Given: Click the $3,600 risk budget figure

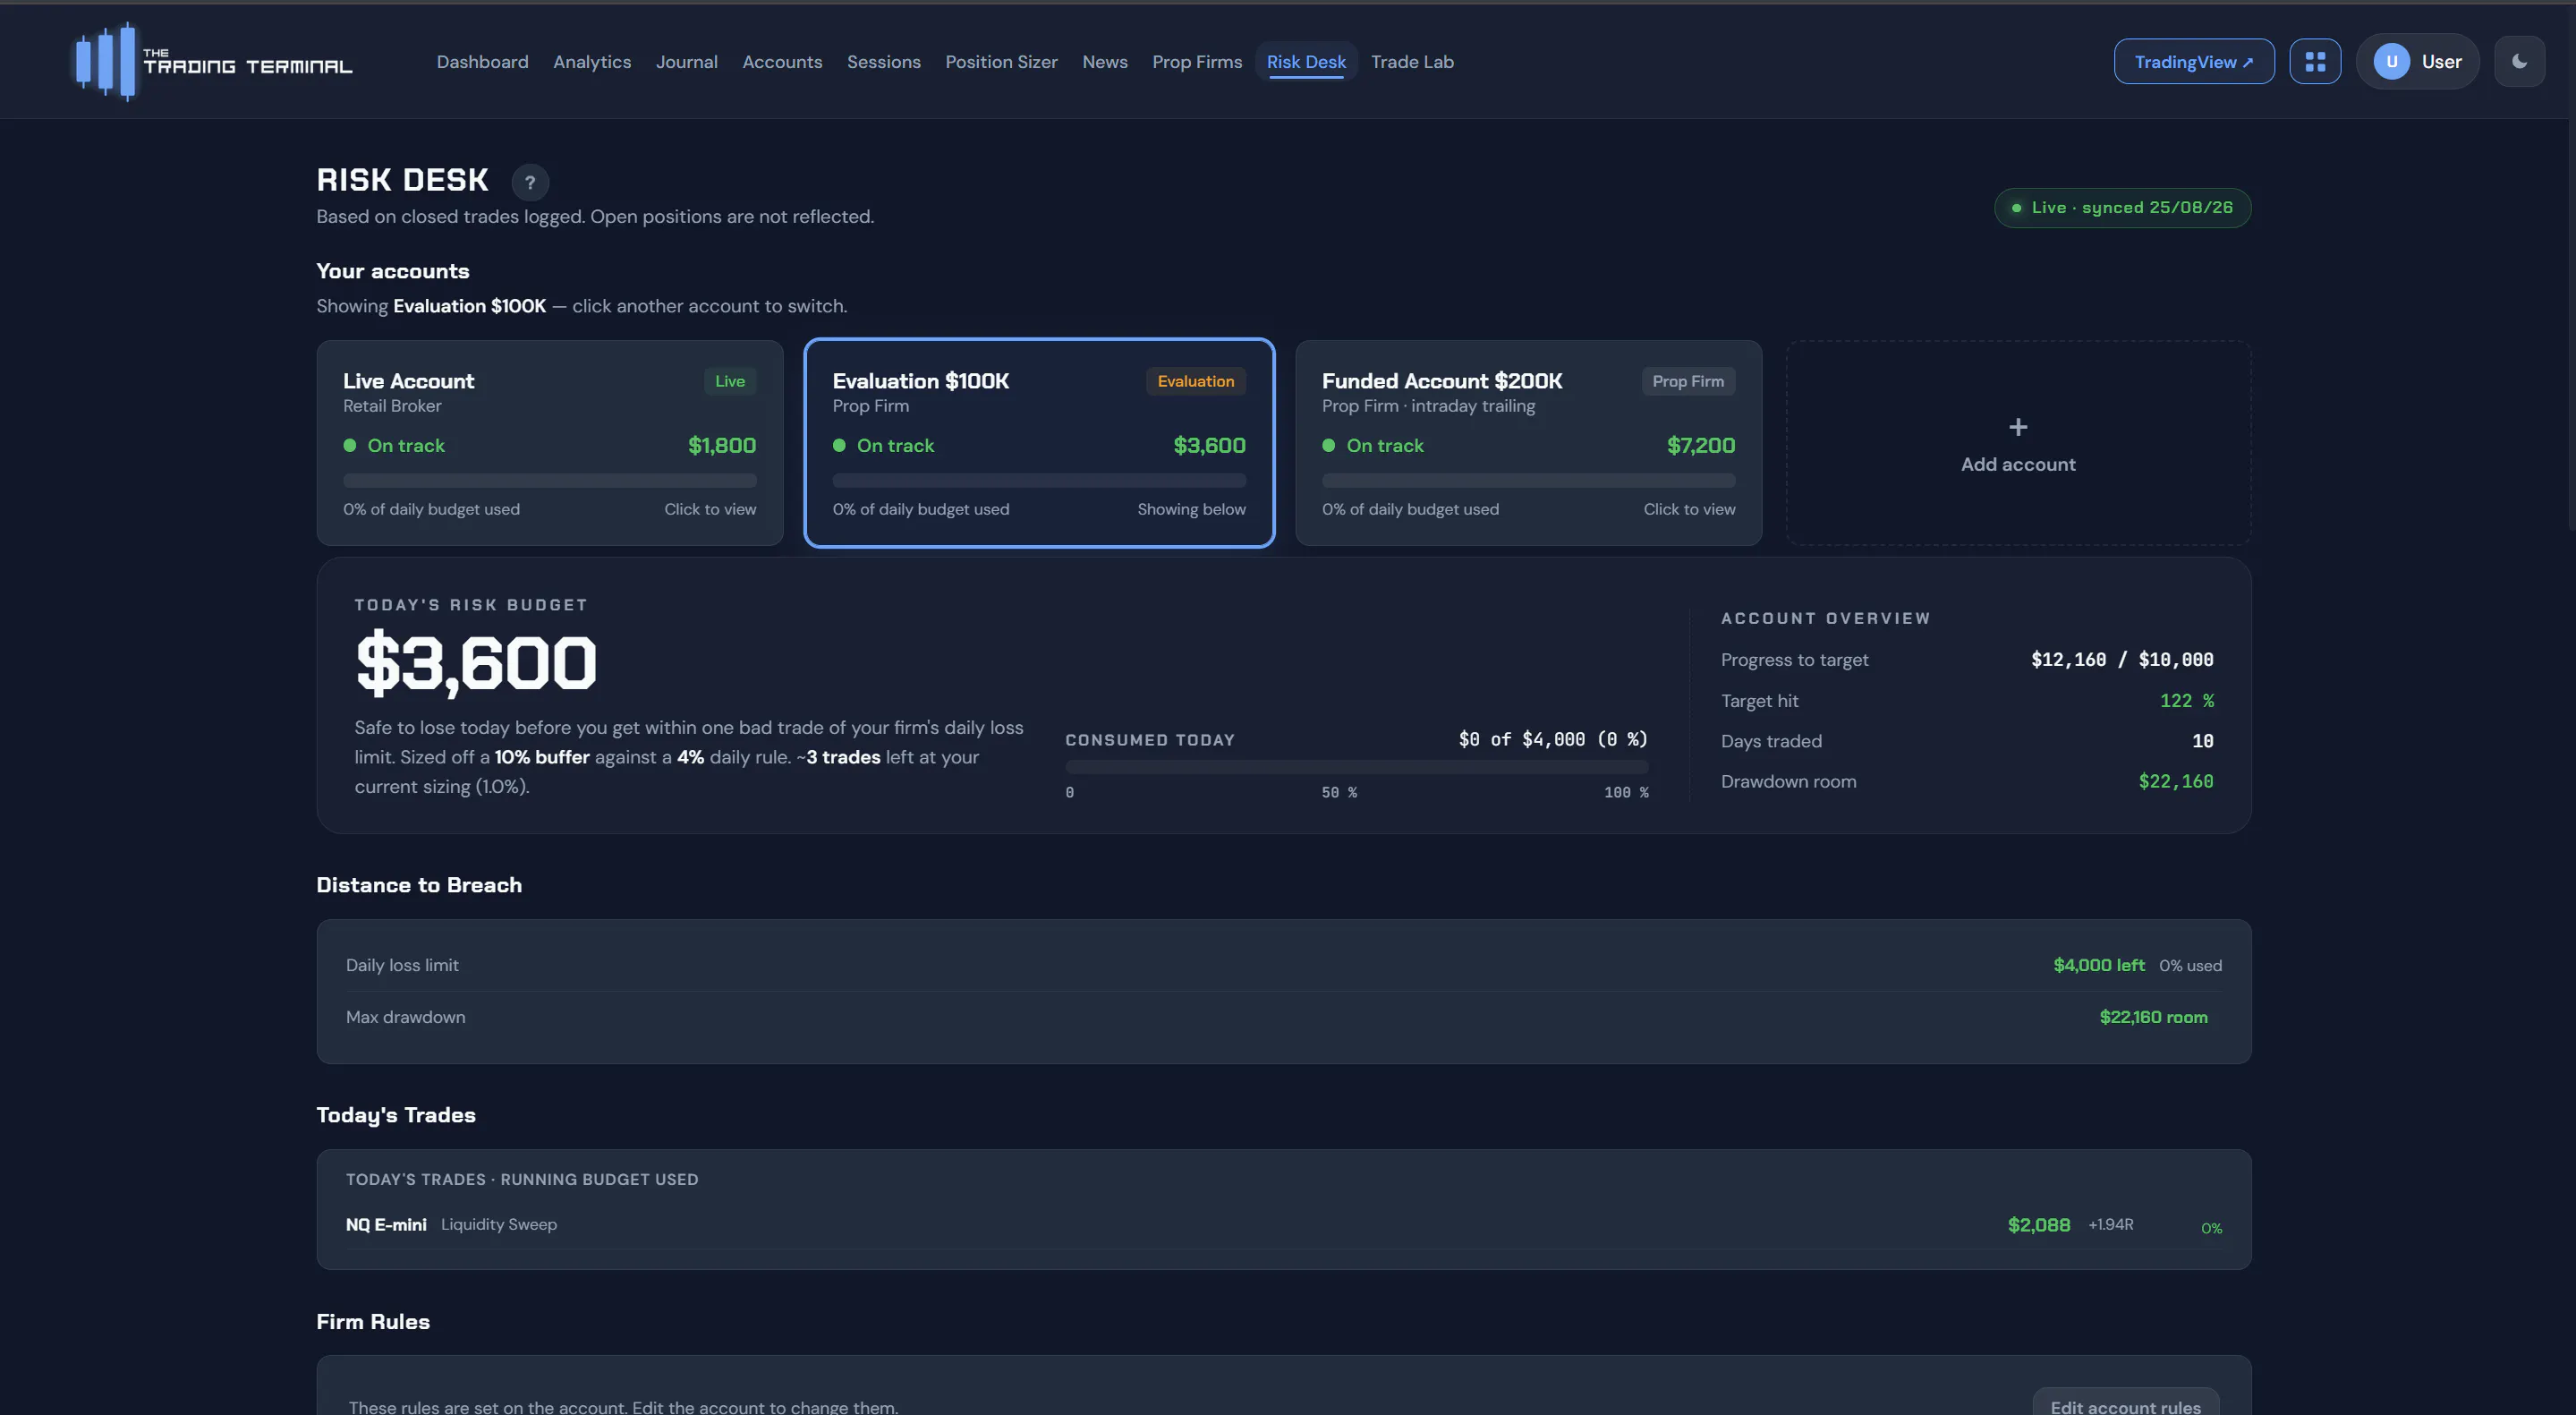Looking at the screenshot, I should [476, 663].
